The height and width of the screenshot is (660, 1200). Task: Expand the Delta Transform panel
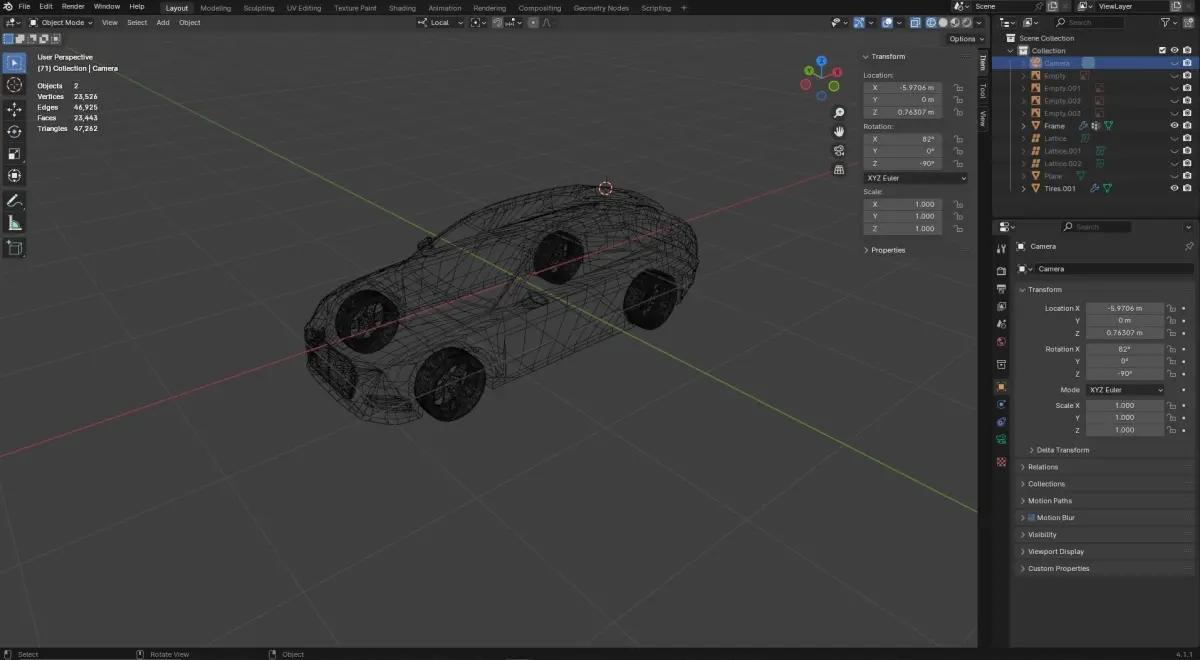click(x=1063, y=450)
